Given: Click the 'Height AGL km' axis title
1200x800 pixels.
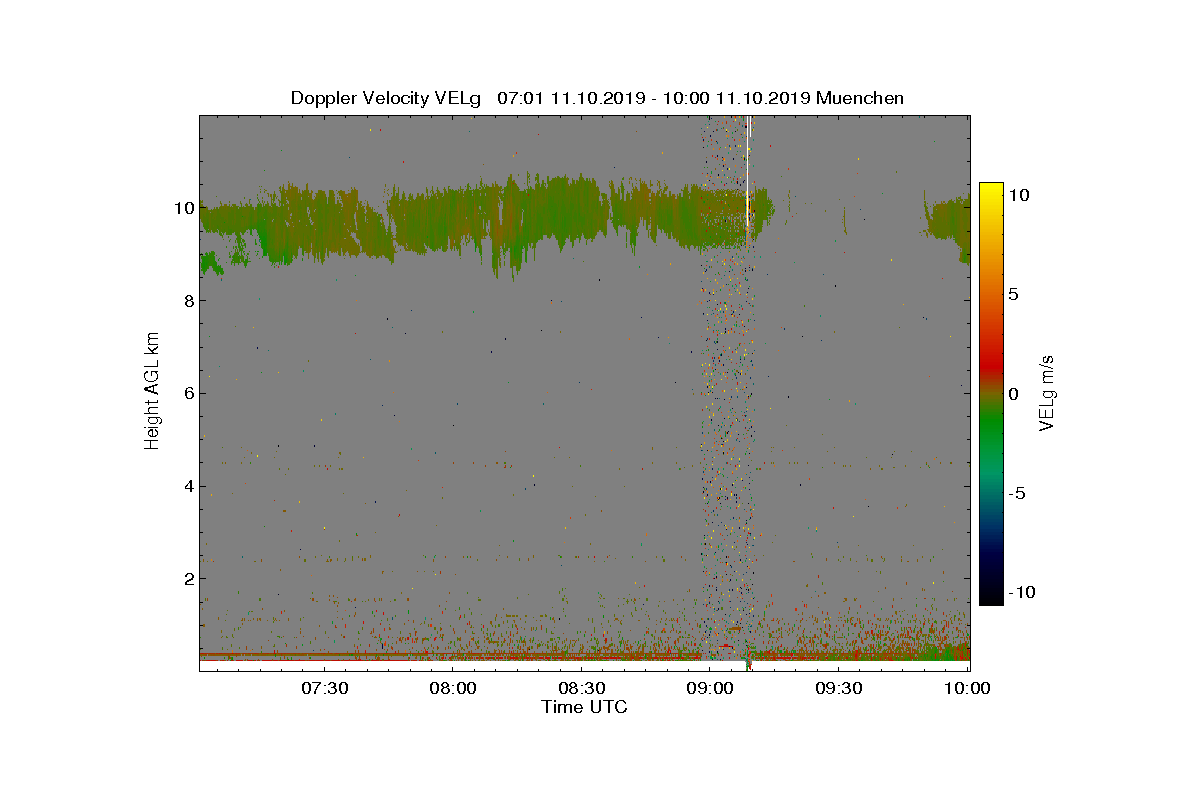Looking at the screenshot, I should (153, 393).
